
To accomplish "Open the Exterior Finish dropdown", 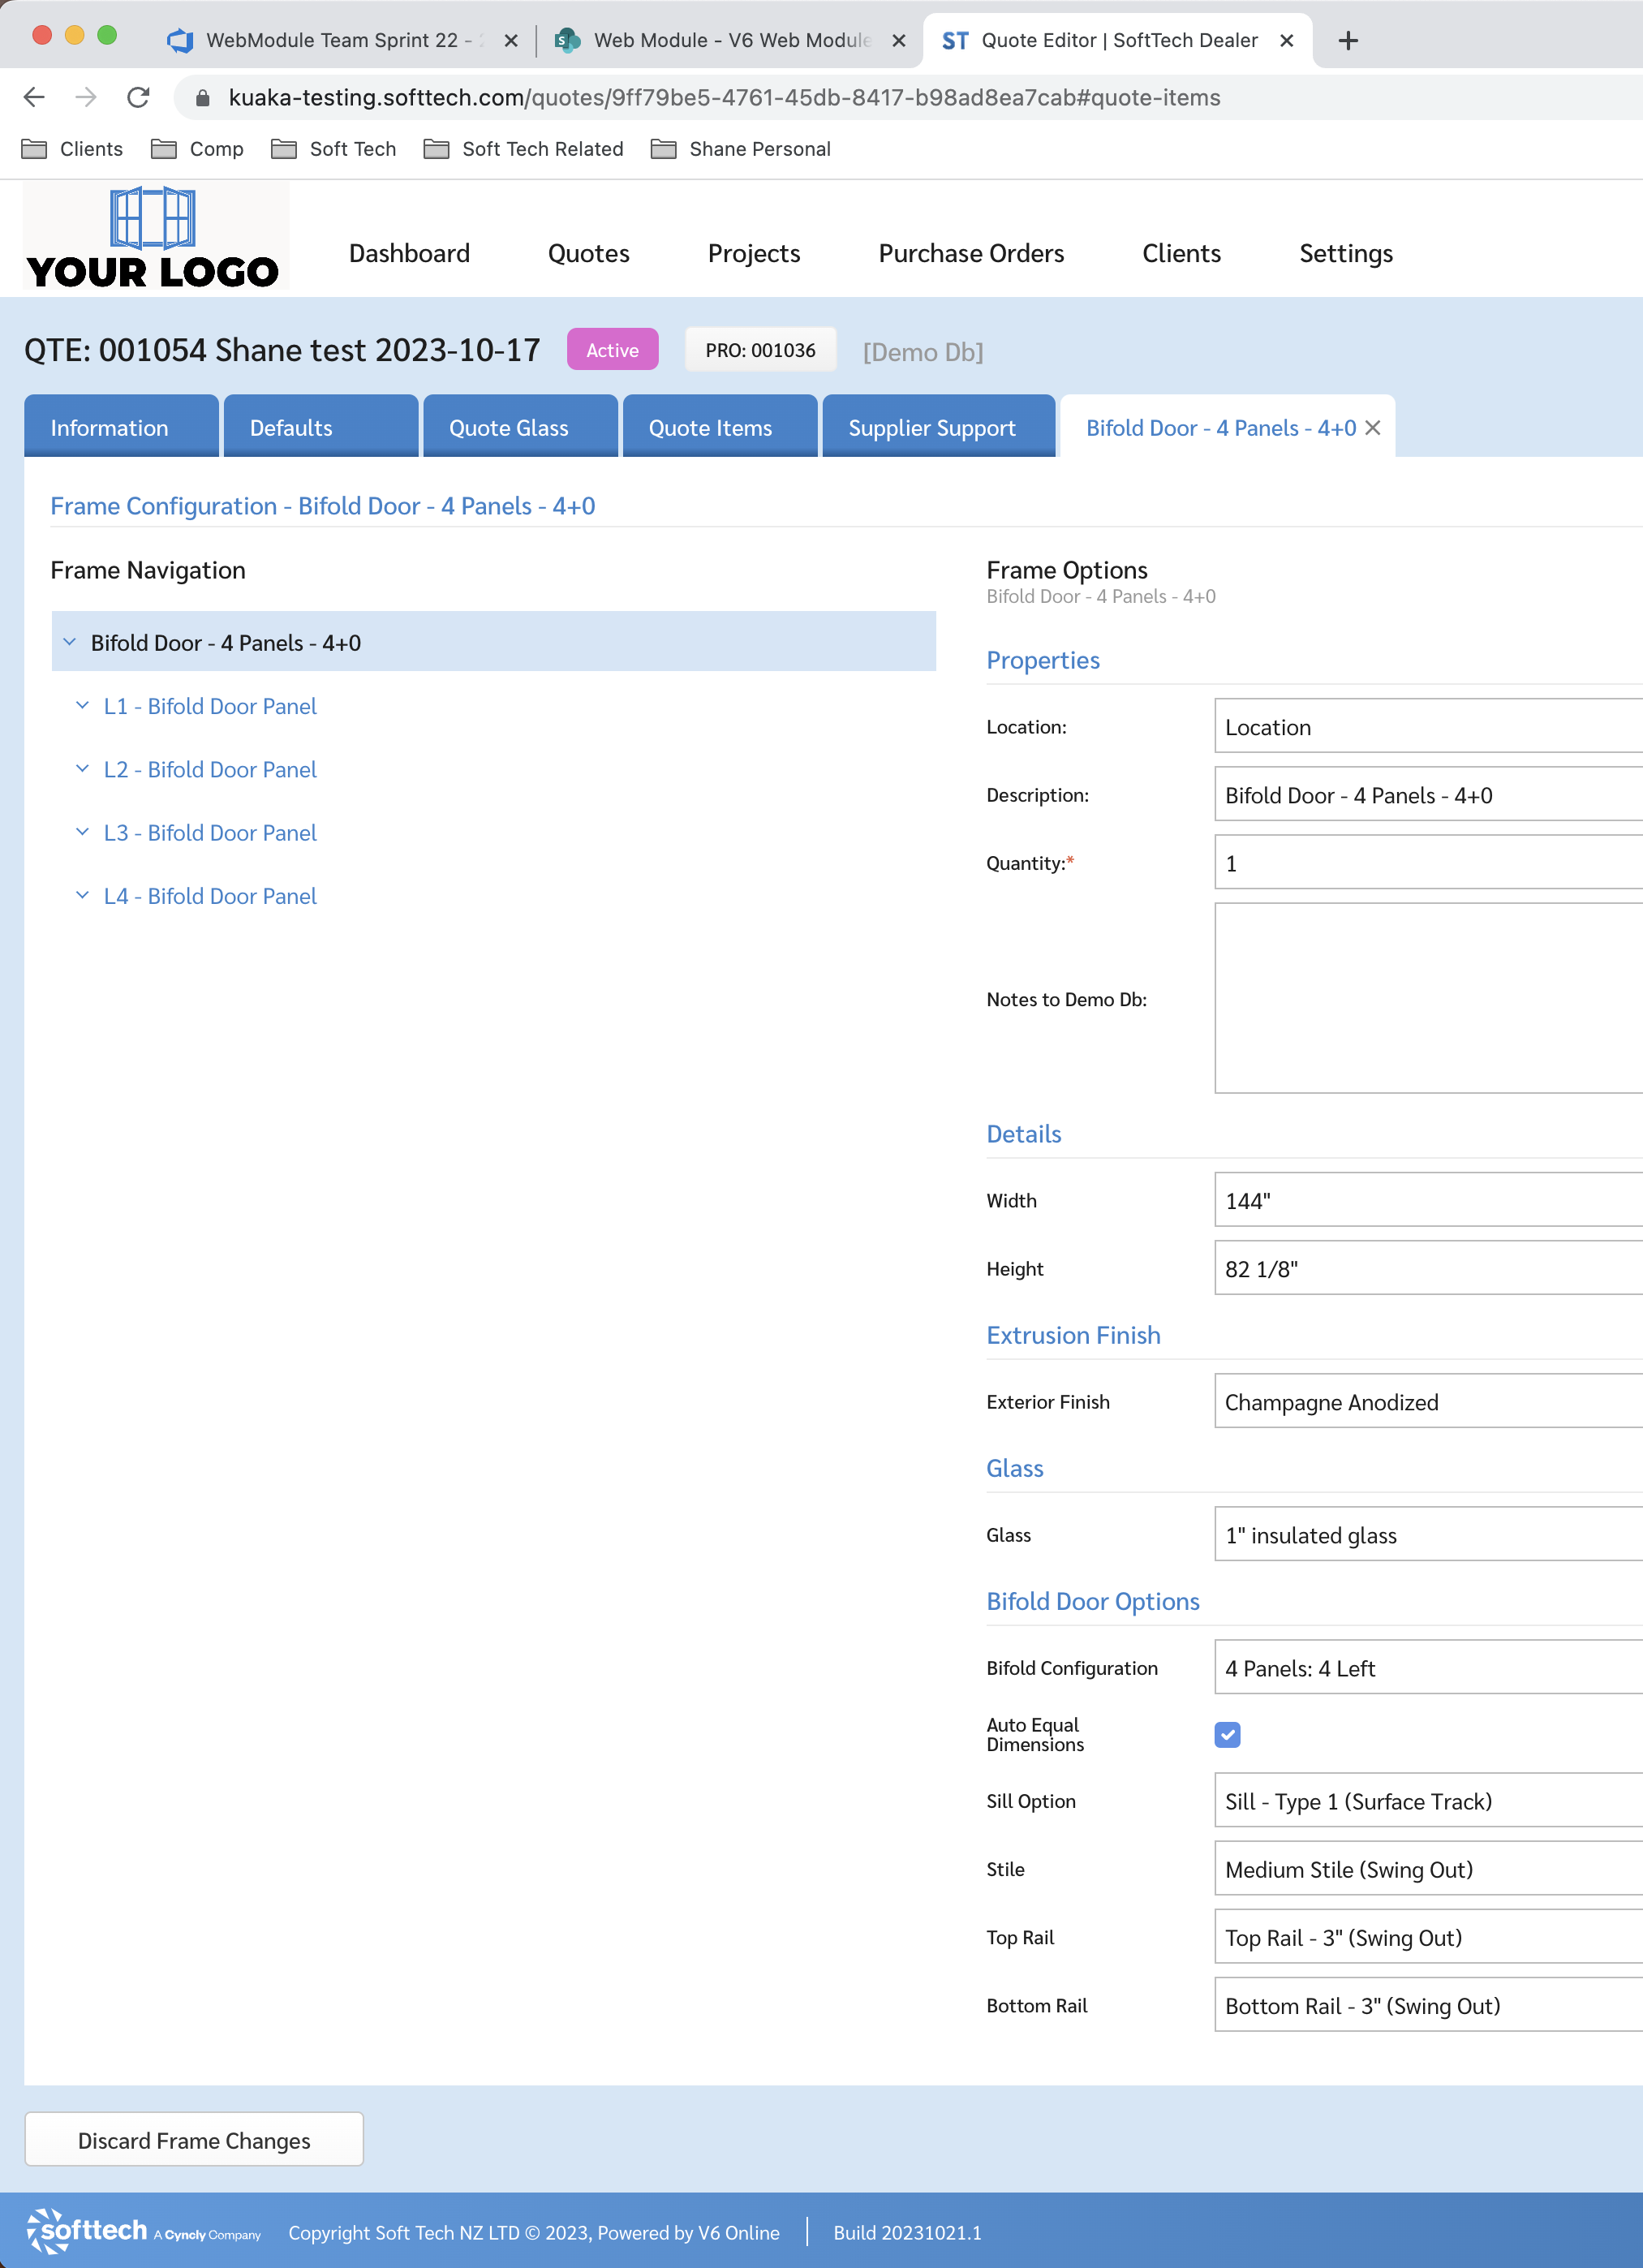I will coord(1427,1402).
